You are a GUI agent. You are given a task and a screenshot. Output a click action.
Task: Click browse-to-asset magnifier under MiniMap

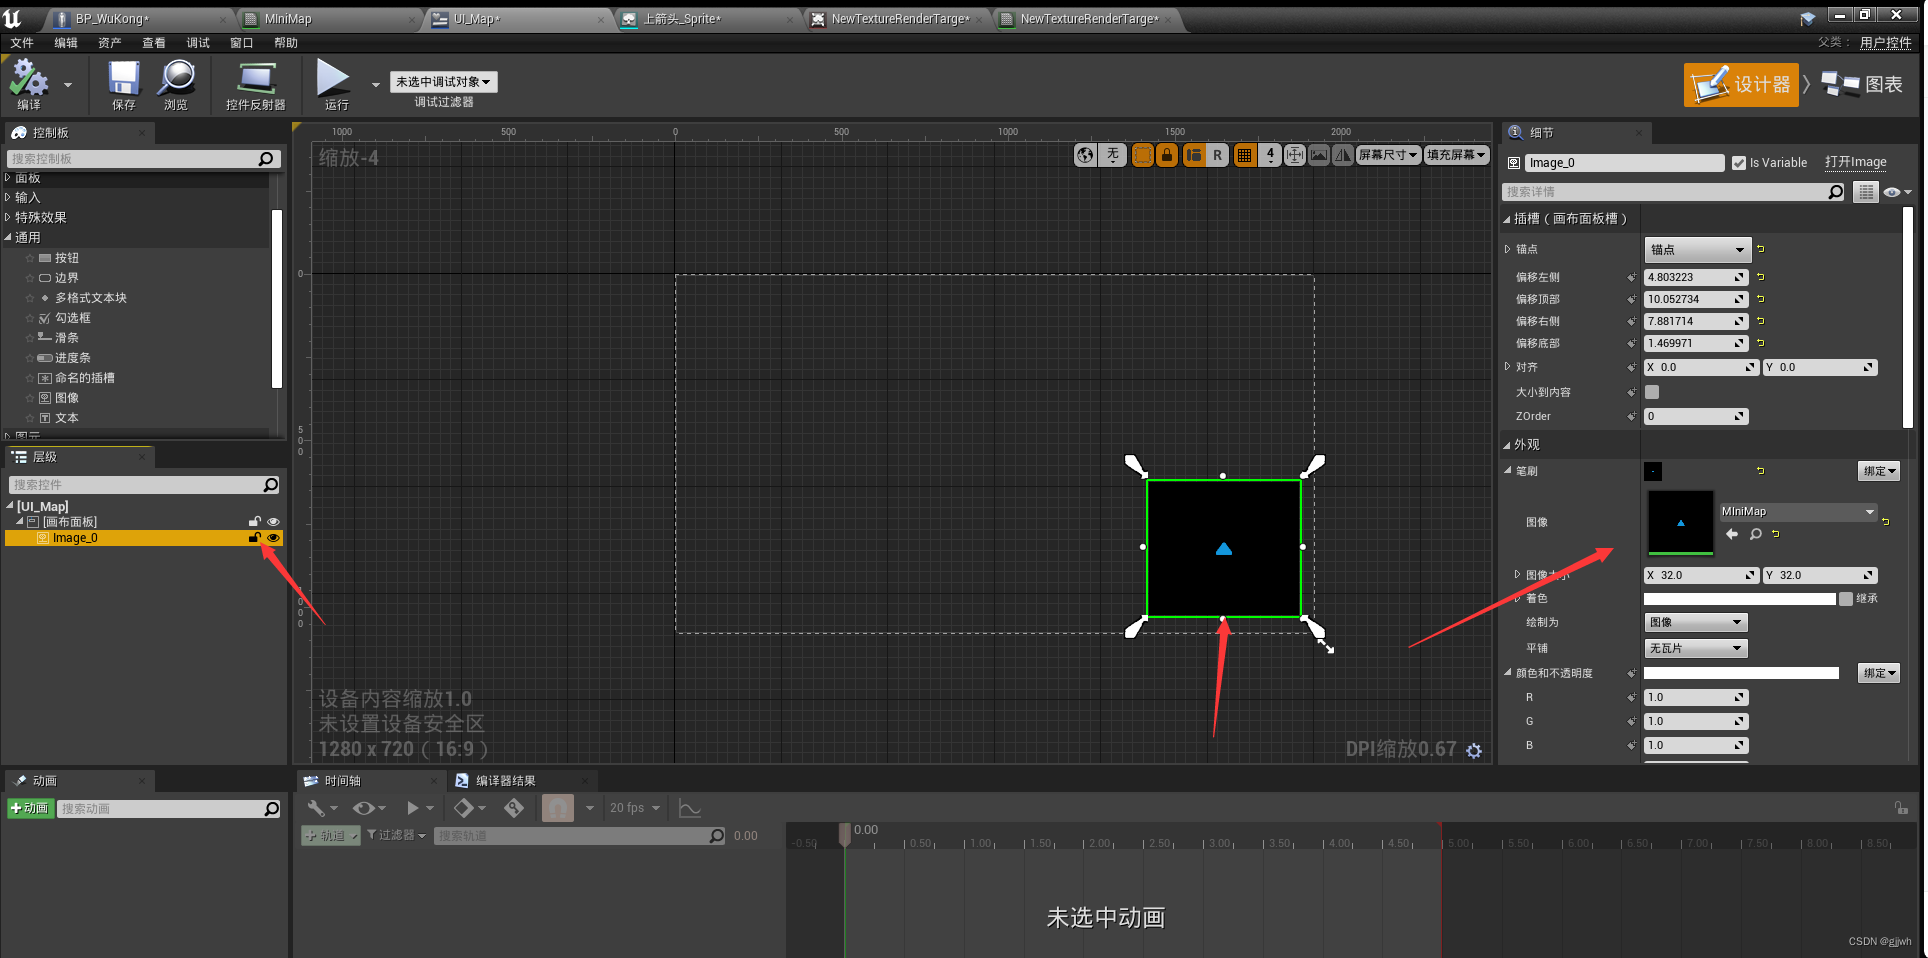click(x=1755, y=535)
